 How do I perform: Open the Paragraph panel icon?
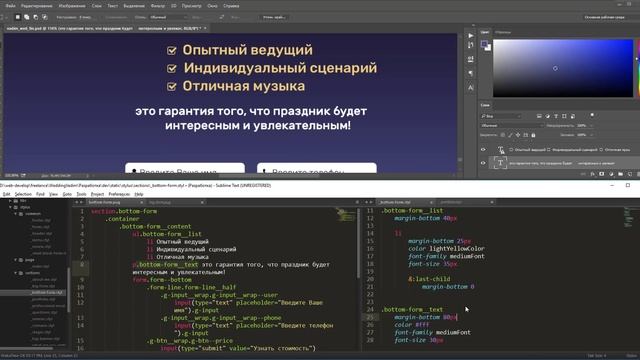point(471,73)
